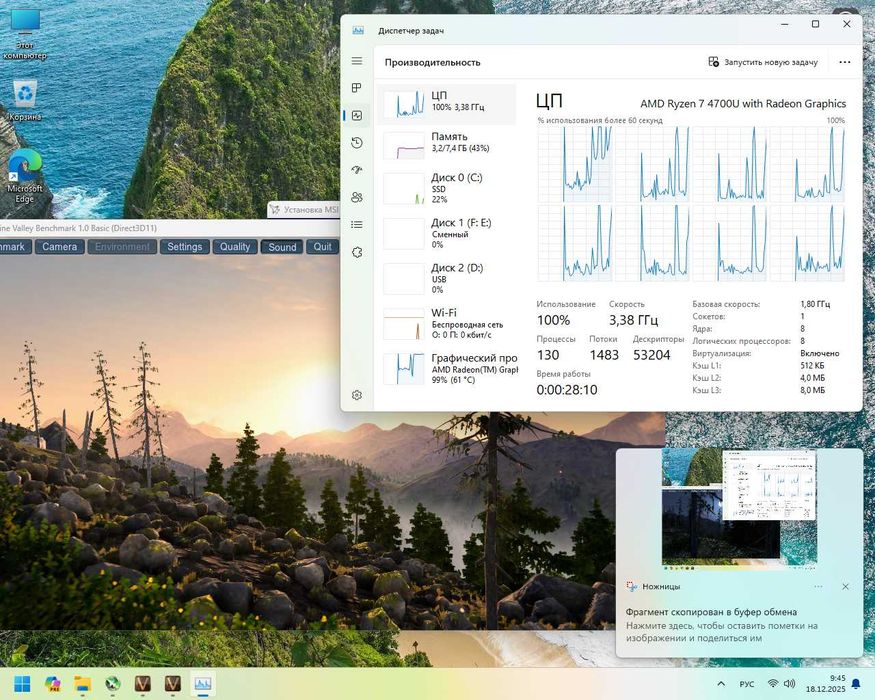Screen dimensions: 875x700
Task: Switch РУС input language indicator
Action: tap(747, 684)
